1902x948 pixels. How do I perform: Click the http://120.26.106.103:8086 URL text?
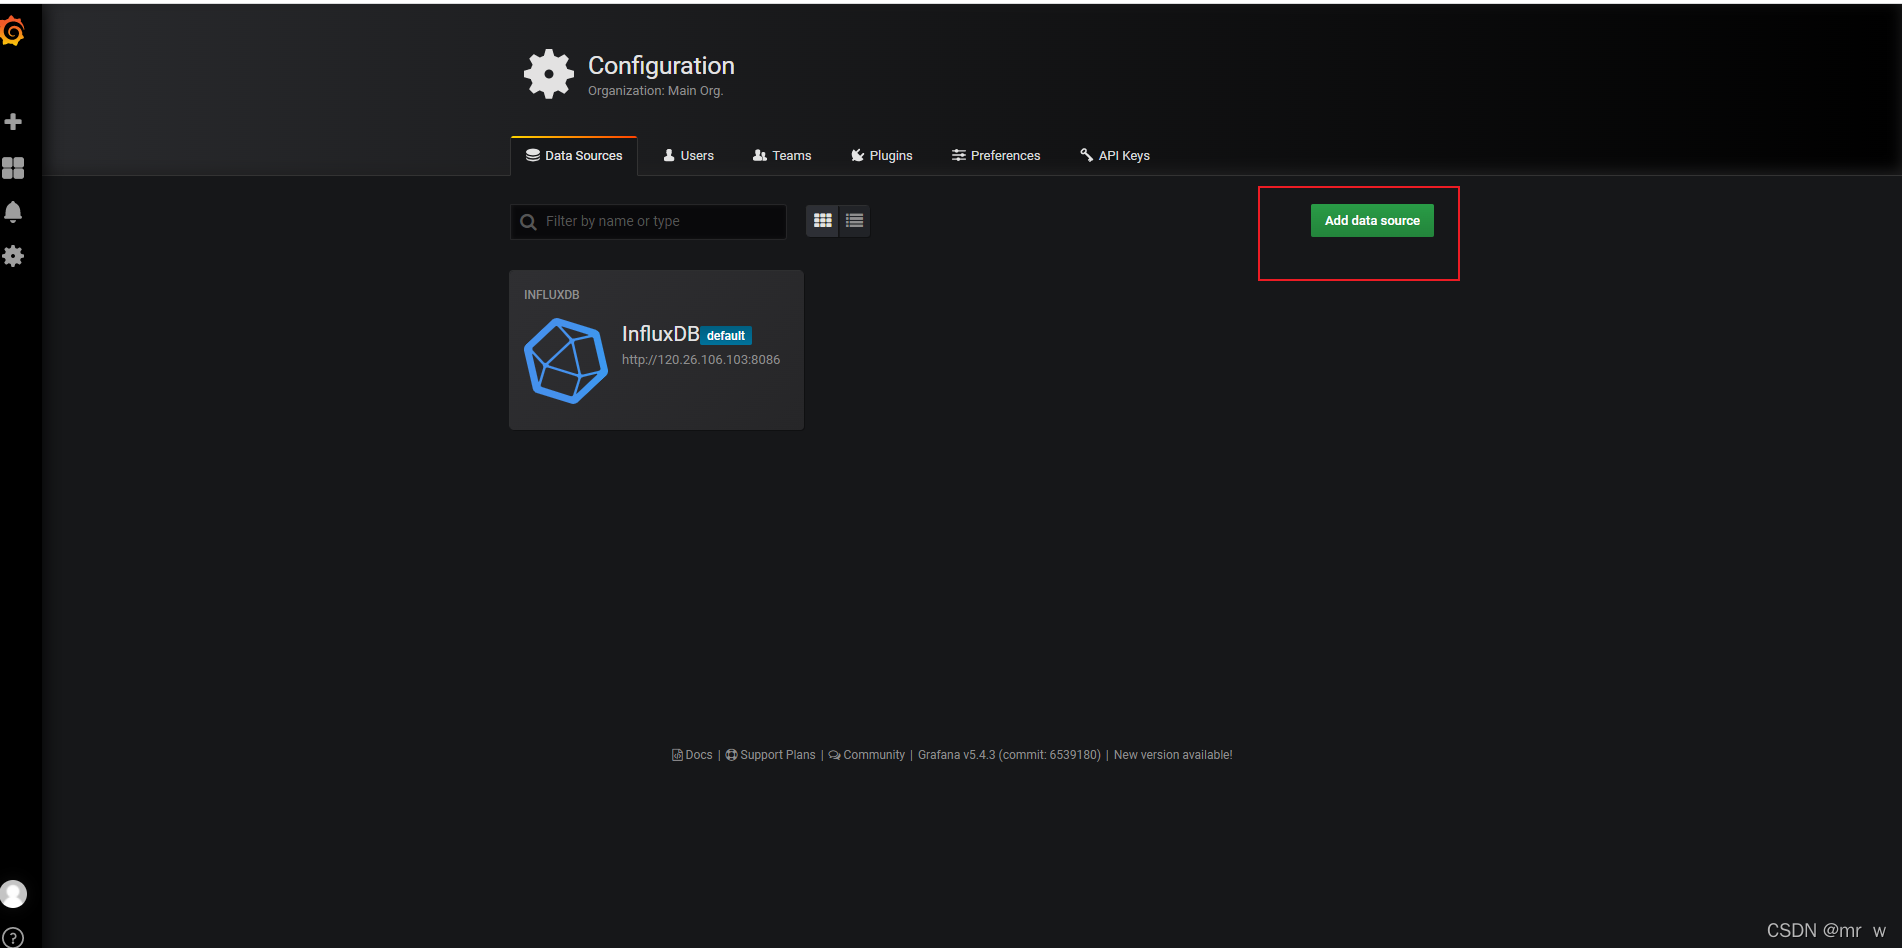(x=701, y=360)
